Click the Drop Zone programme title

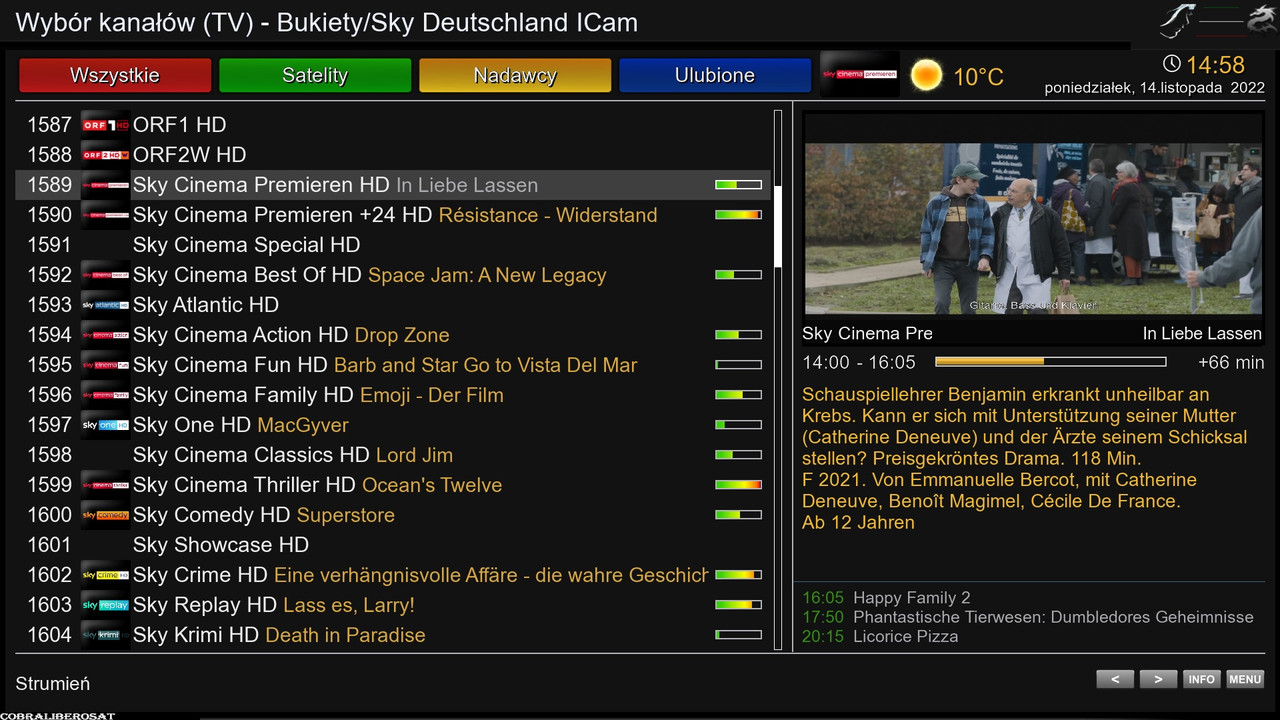(x=402, y=335)
